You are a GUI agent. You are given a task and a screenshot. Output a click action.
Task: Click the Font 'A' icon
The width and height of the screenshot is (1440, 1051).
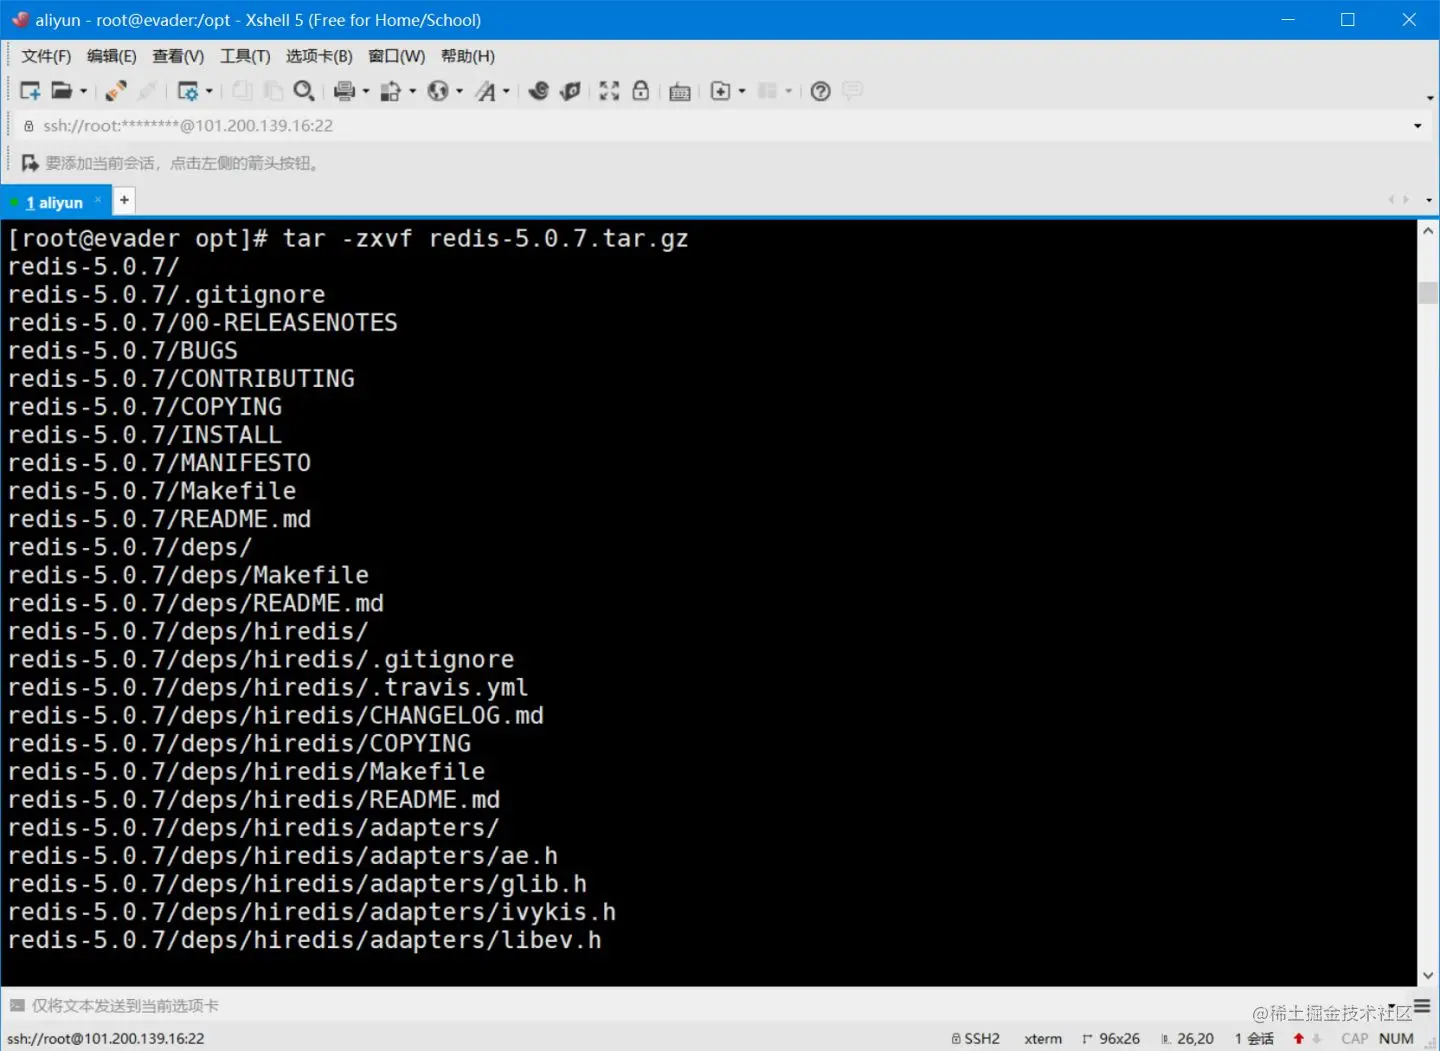coord(485,91)
